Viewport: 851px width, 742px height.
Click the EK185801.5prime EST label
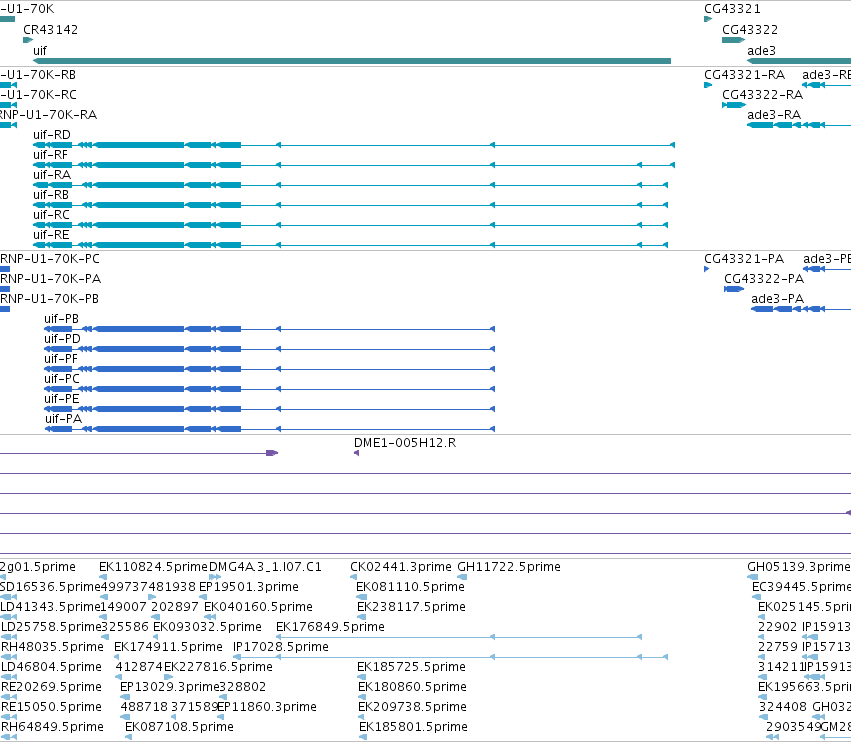tap(414, 727)
